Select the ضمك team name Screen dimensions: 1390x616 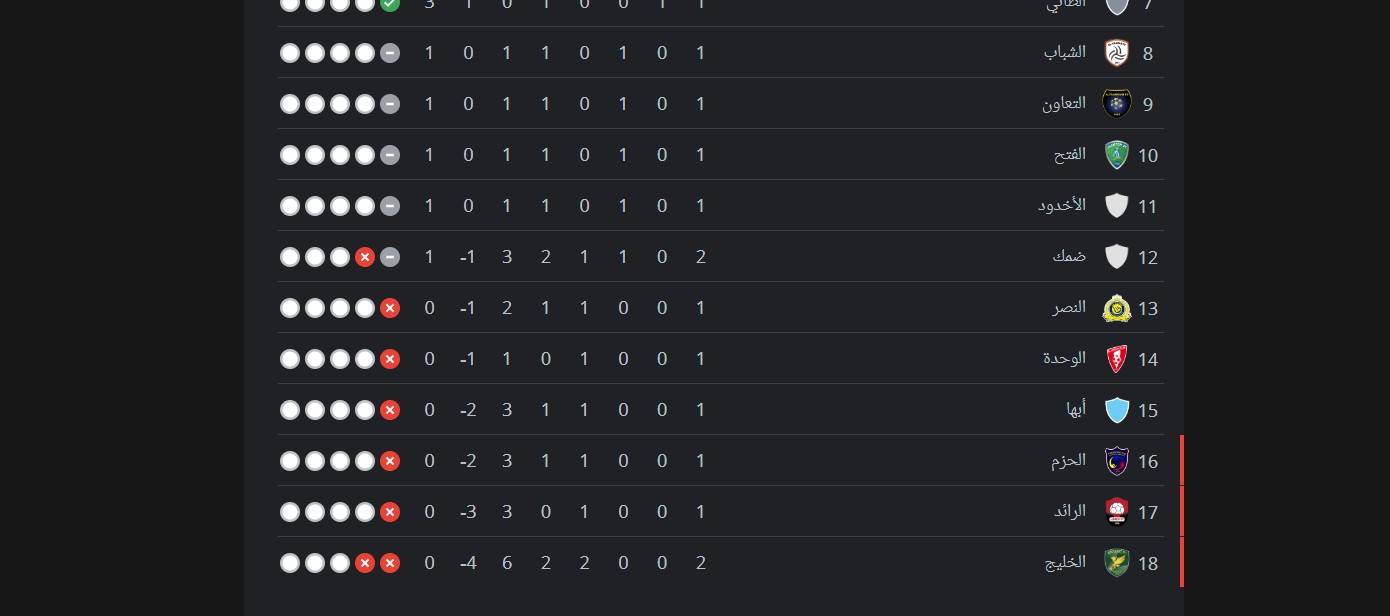tap(1069, 256)
